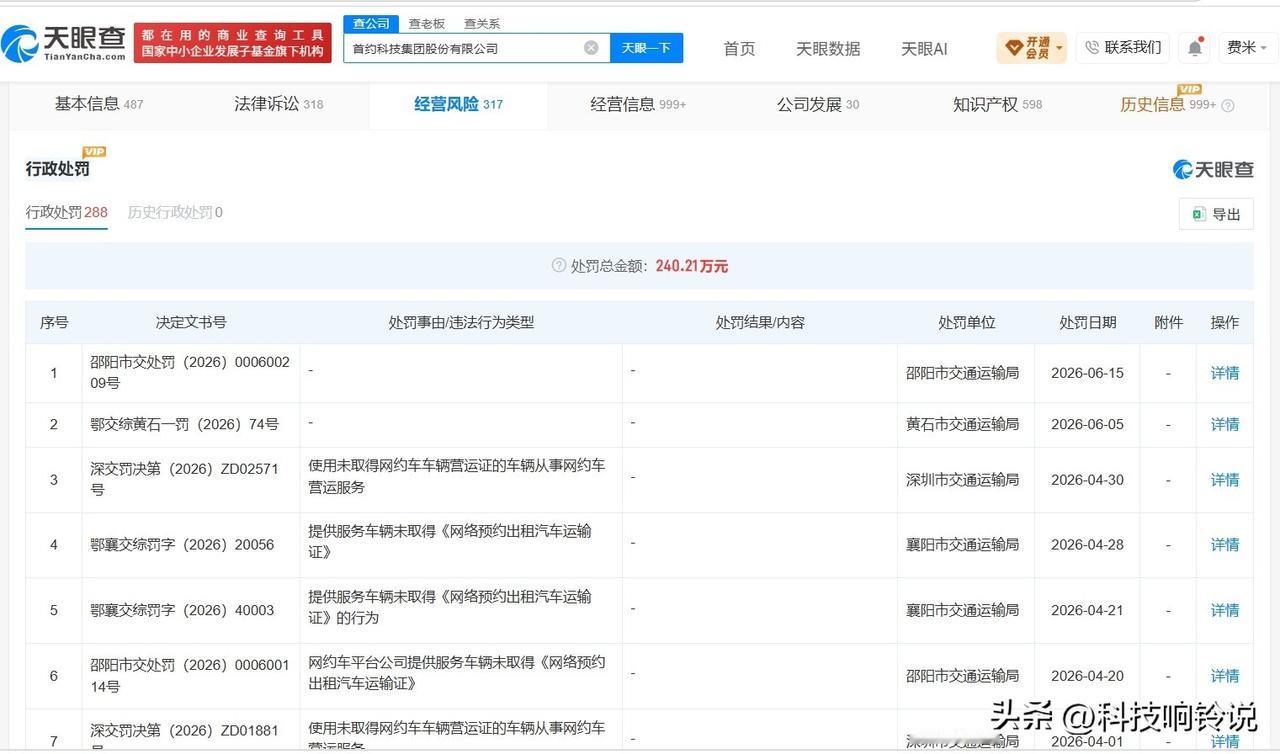Click document number 鄂交综黄石一罚（2026）74号
The height and width of the screenshot is (754, 1280).
(x=184, y=424)
